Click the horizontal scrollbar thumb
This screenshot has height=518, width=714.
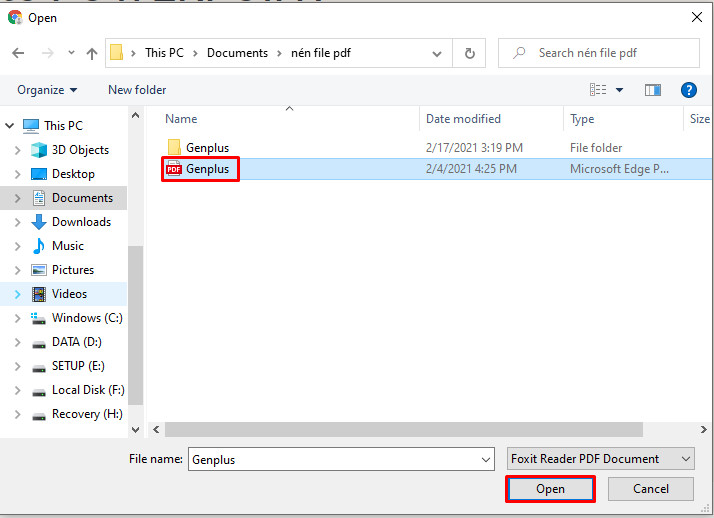pos(403,429)
